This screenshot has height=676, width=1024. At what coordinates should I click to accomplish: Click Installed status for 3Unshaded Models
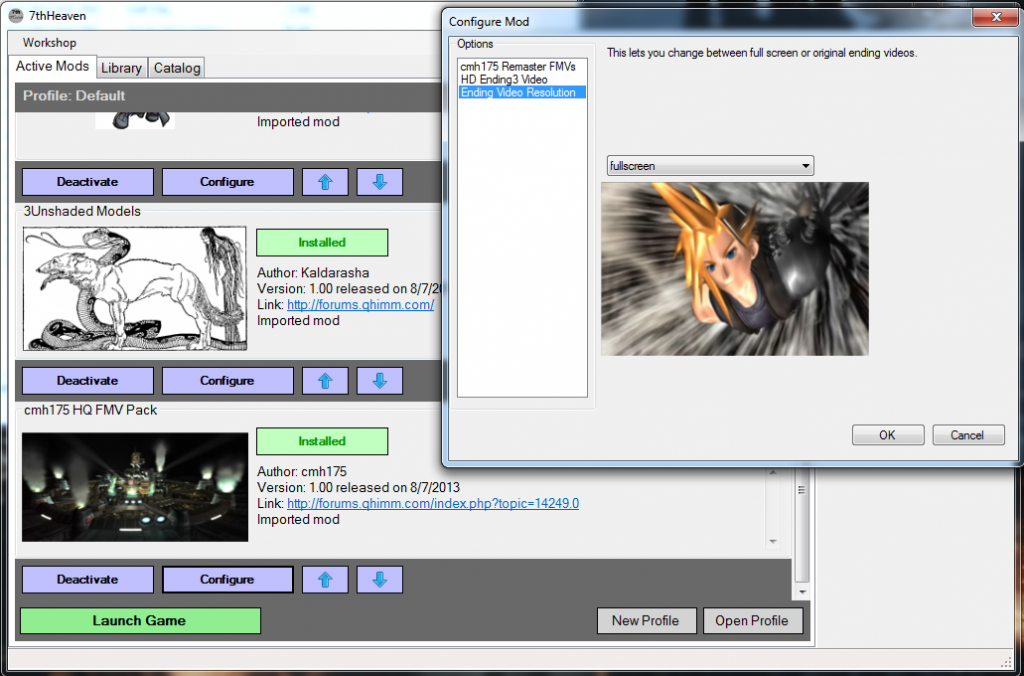pos(322,242)
